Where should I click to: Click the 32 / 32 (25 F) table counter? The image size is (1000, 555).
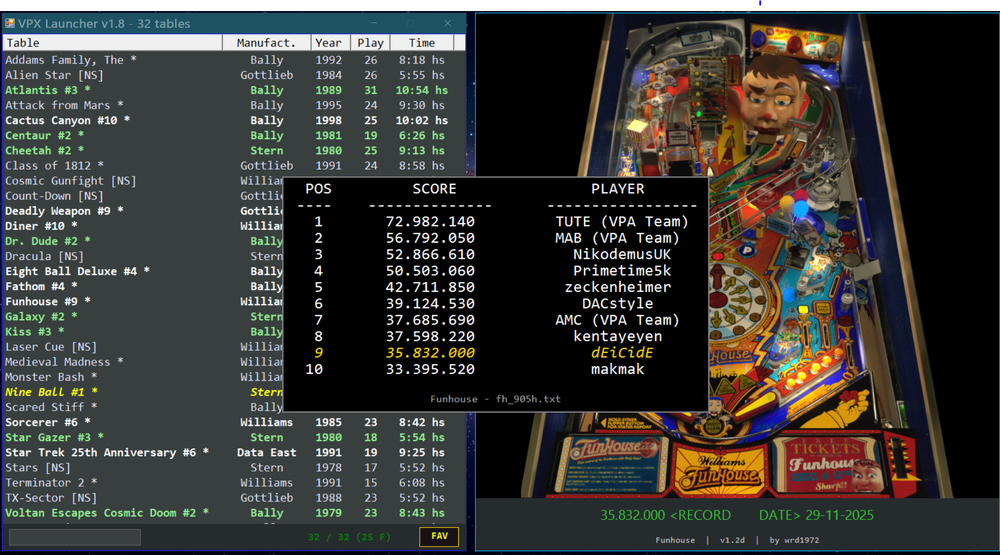pyautogui.click(x=349, y=537)
